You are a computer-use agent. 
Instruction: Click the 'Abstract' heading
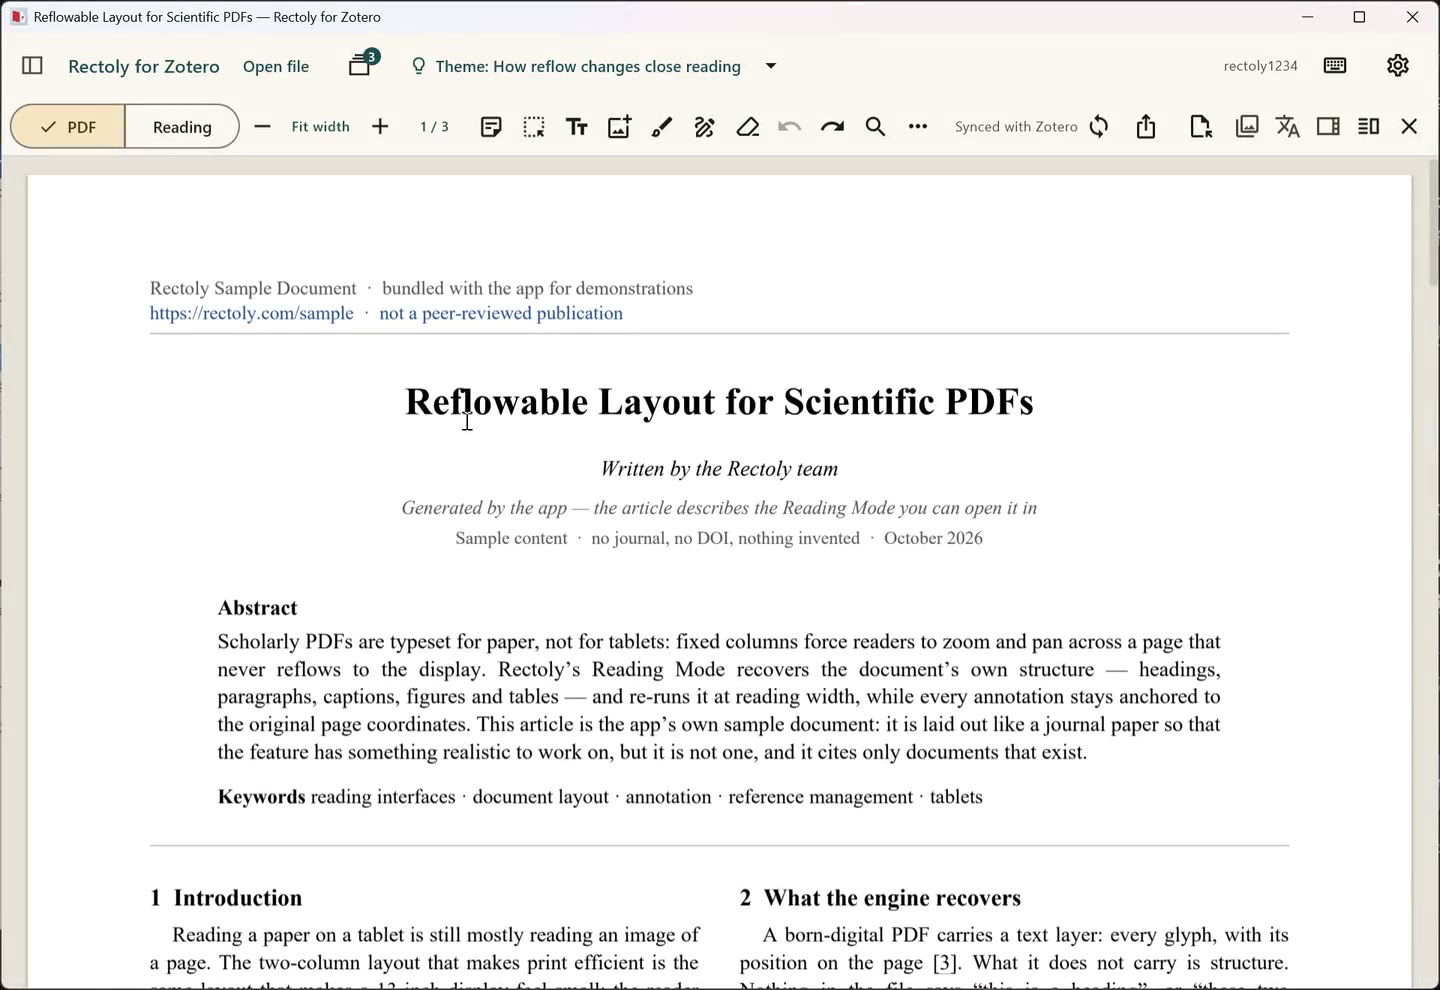(x=258, y=608)
